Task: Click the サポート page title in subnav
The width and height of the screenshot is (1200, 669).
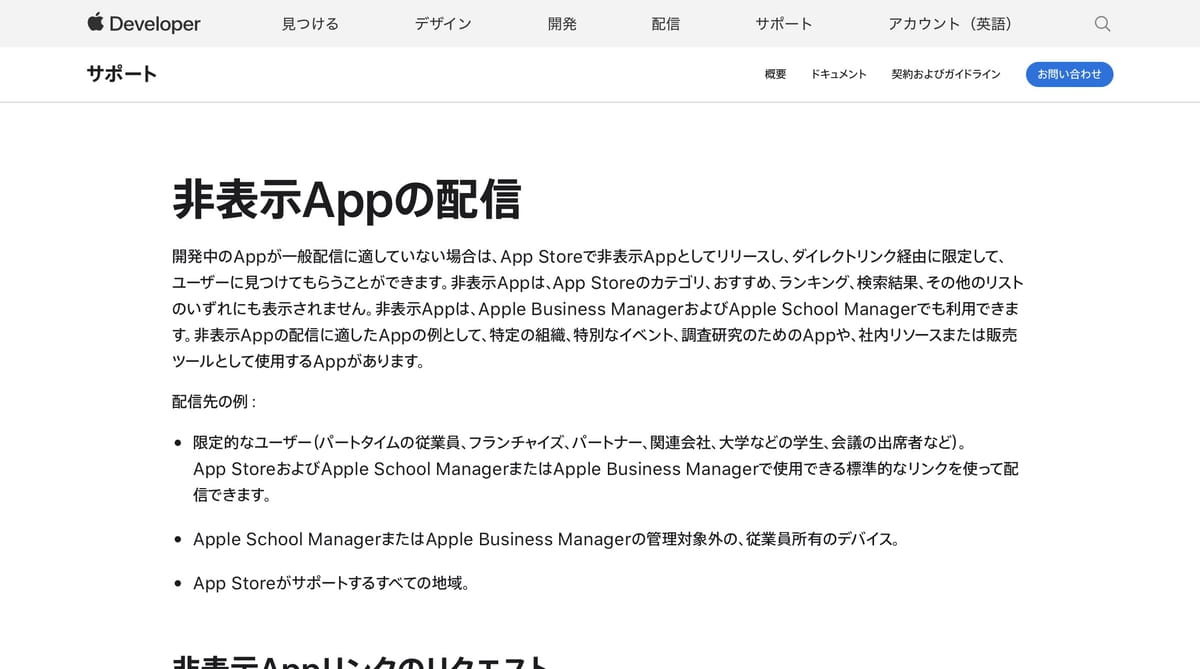Action: pyautogui.click(x=122, y=74)
